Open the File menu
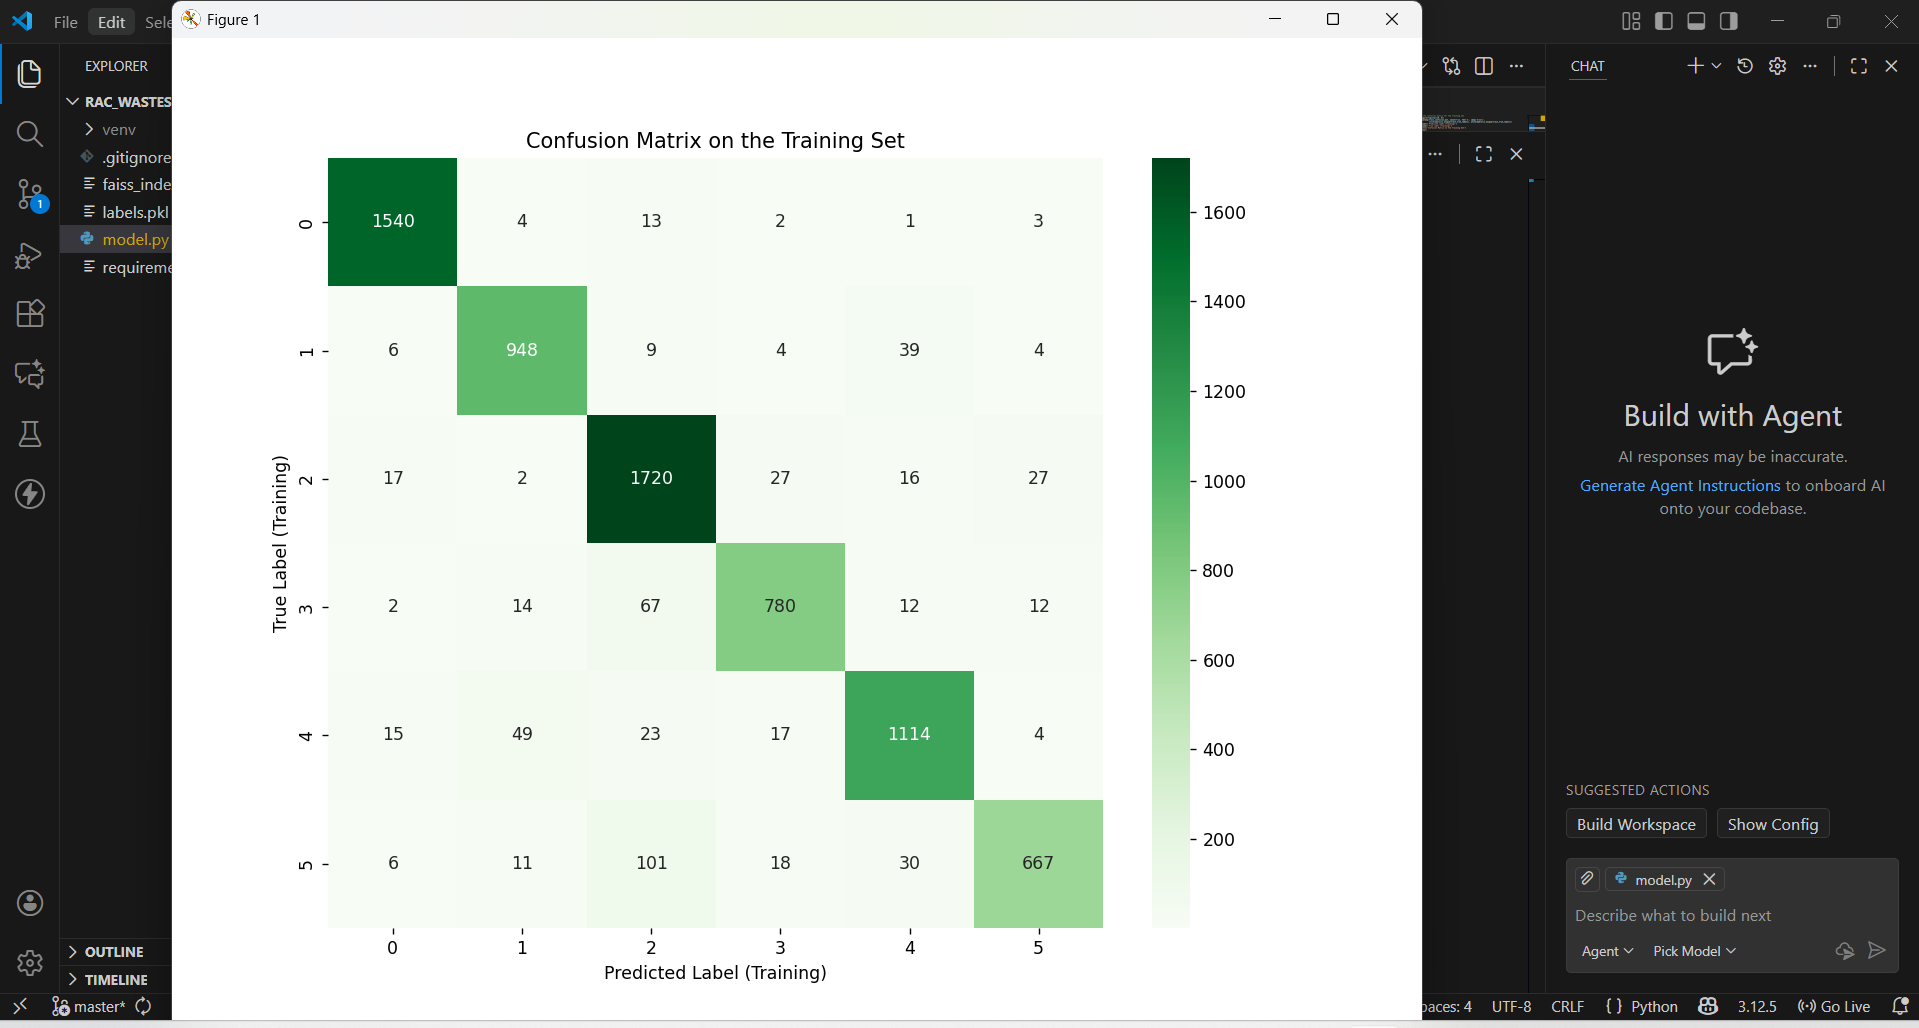Screen dimensions: 1919x1028 [66, 22]
